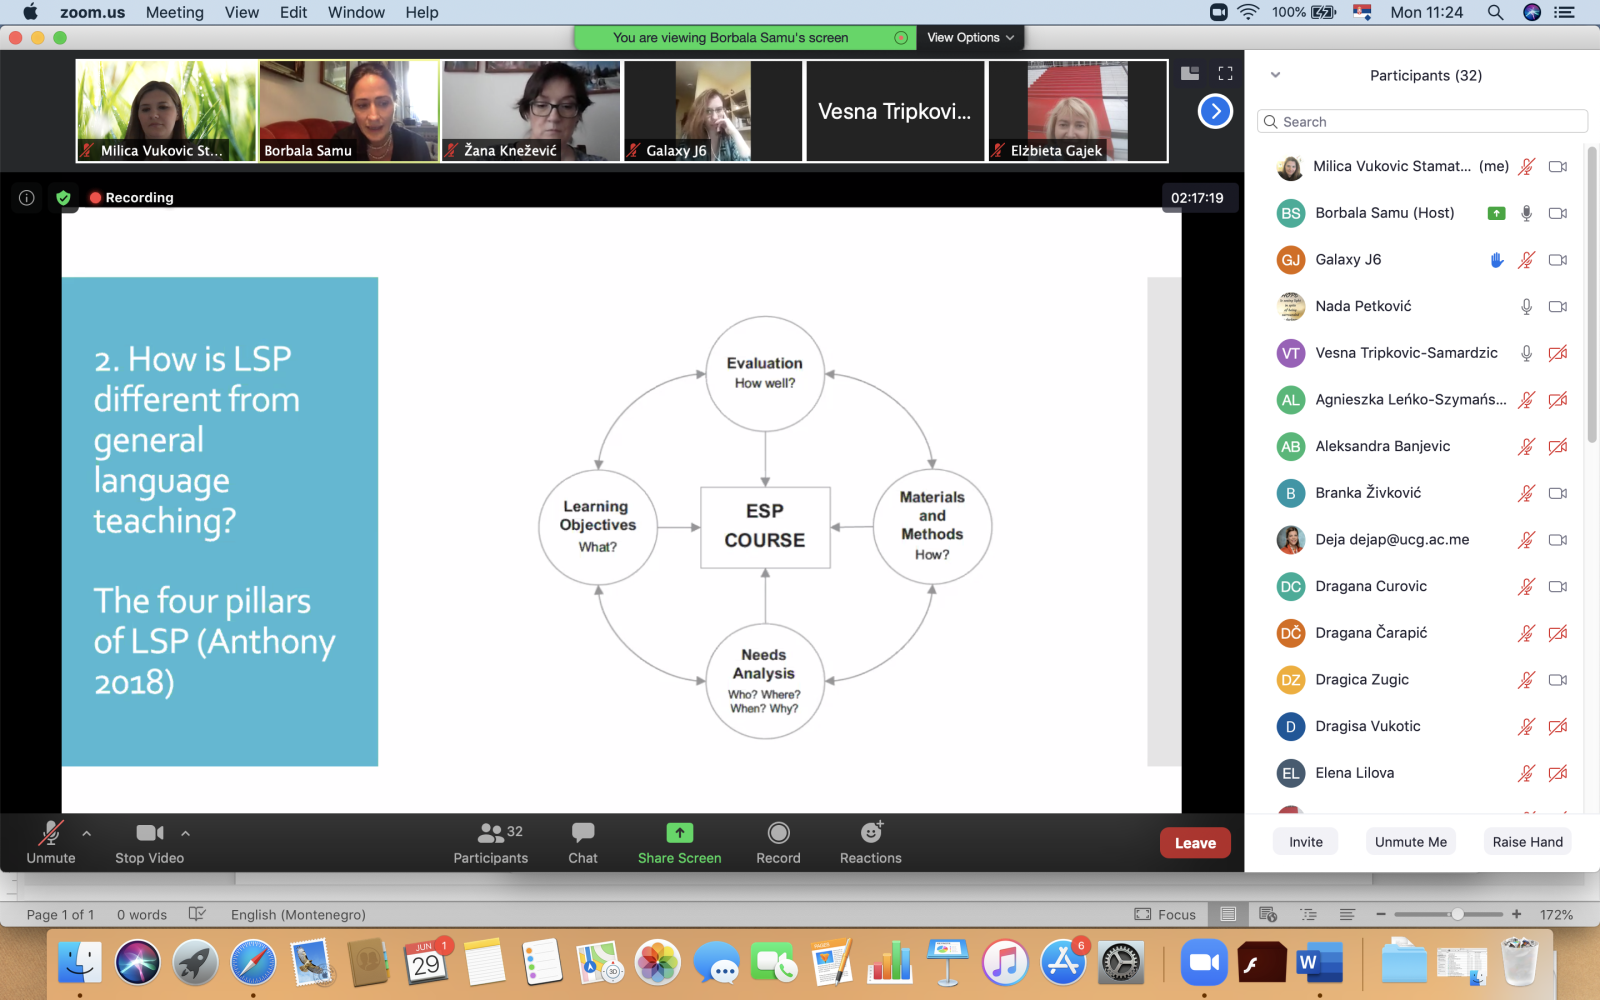
Task: Click the participants Search field
Action: 1422,122
